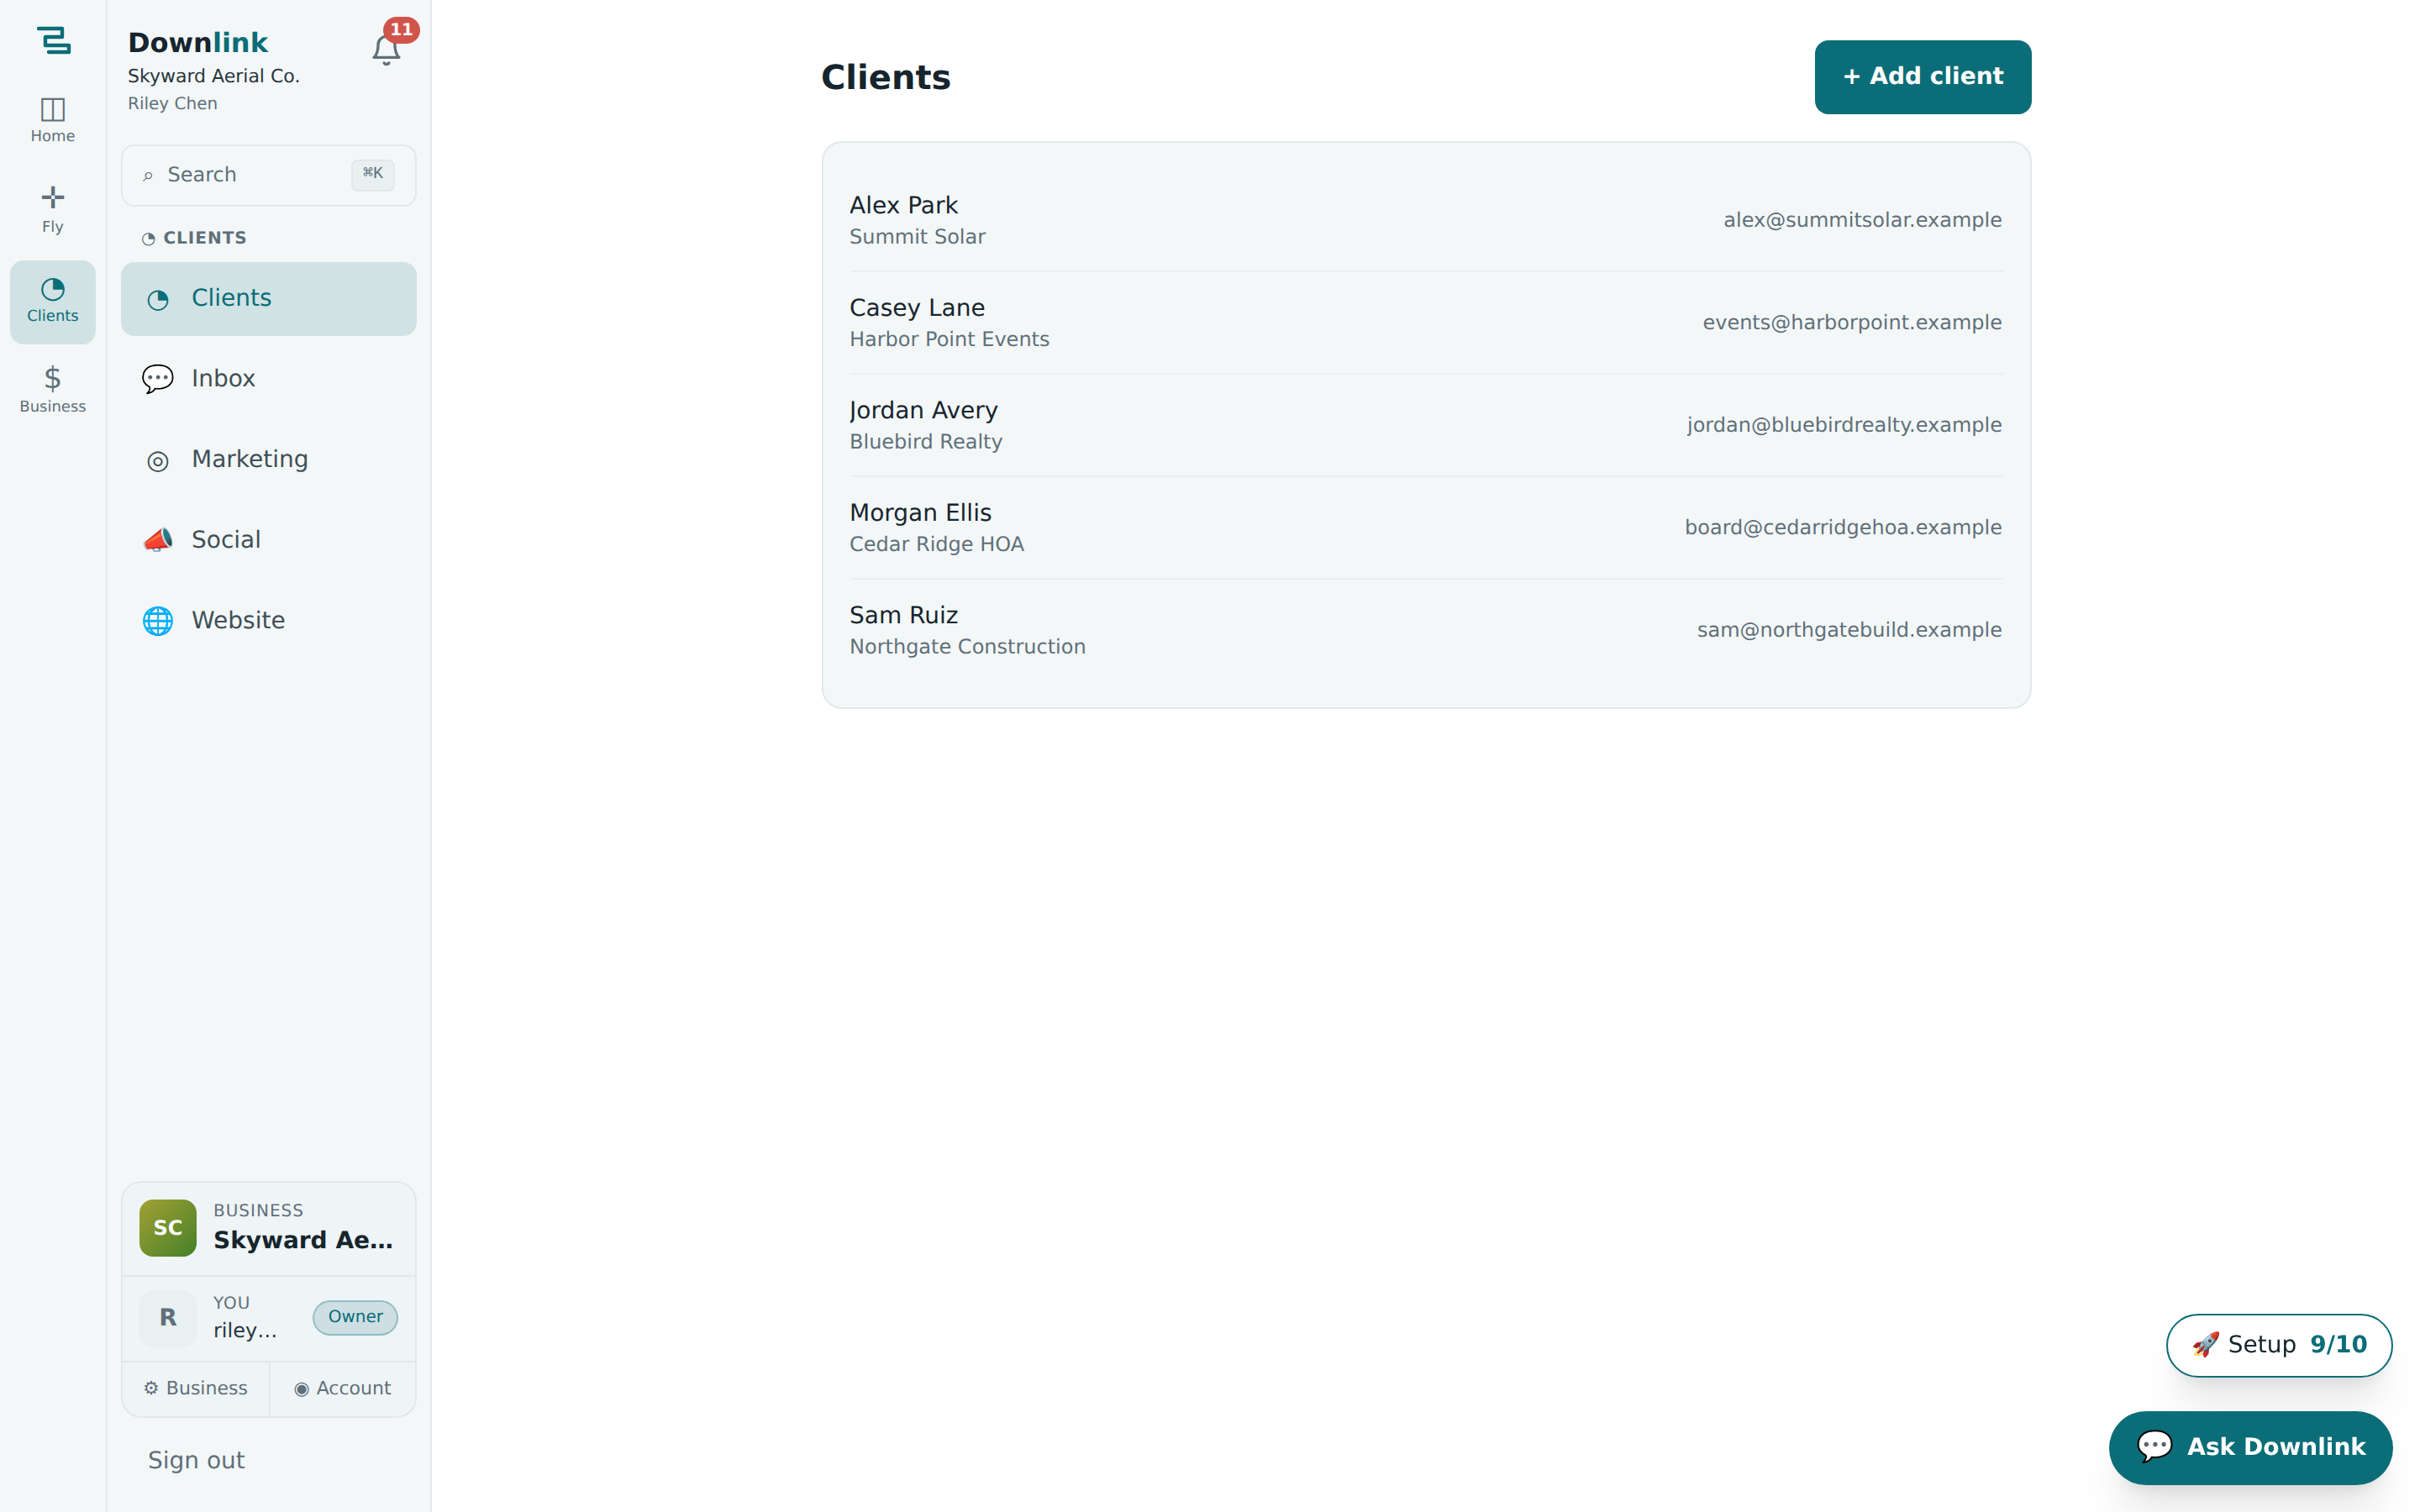Viewport: 2420px width, 1512px height.
Task: Focus the Search field
Action: click(x=269, y=176)
